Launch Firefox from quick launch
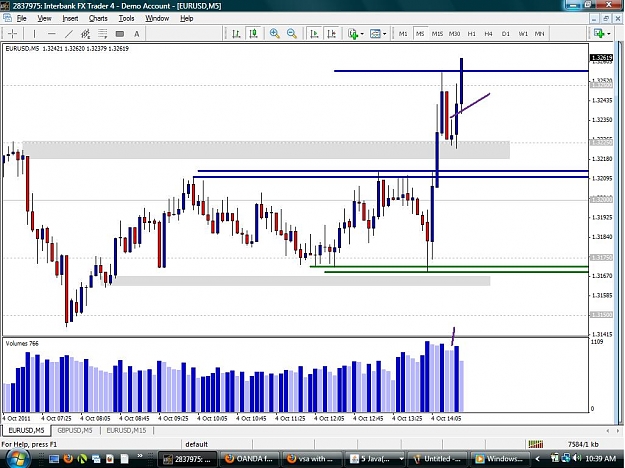Screen dimensions: 625x468 (68, 459)
